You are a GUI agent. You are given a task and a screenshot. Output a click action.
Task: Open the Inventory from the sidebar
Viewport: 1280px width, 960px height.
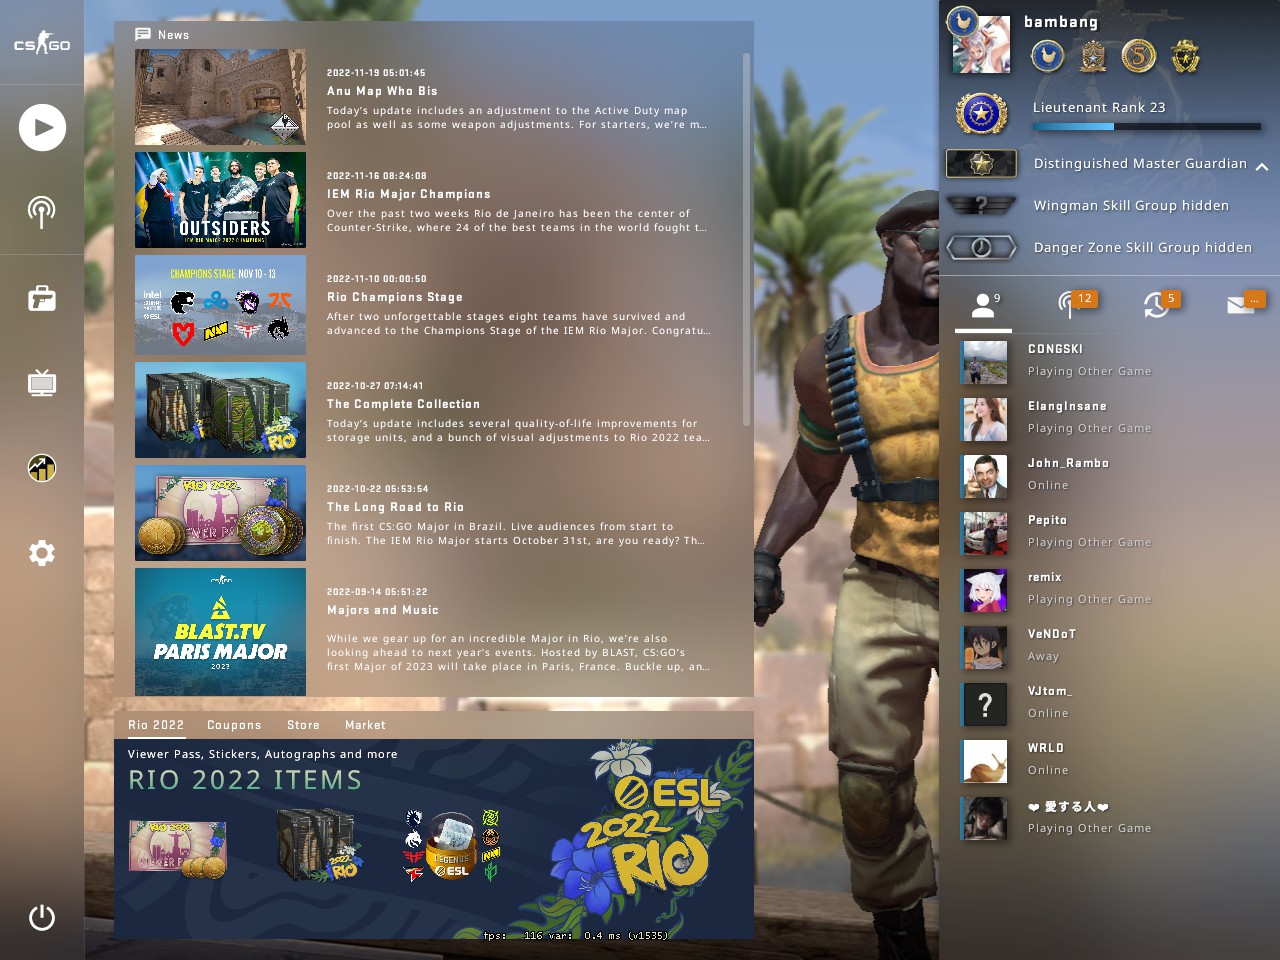click(x=42, y=298)
